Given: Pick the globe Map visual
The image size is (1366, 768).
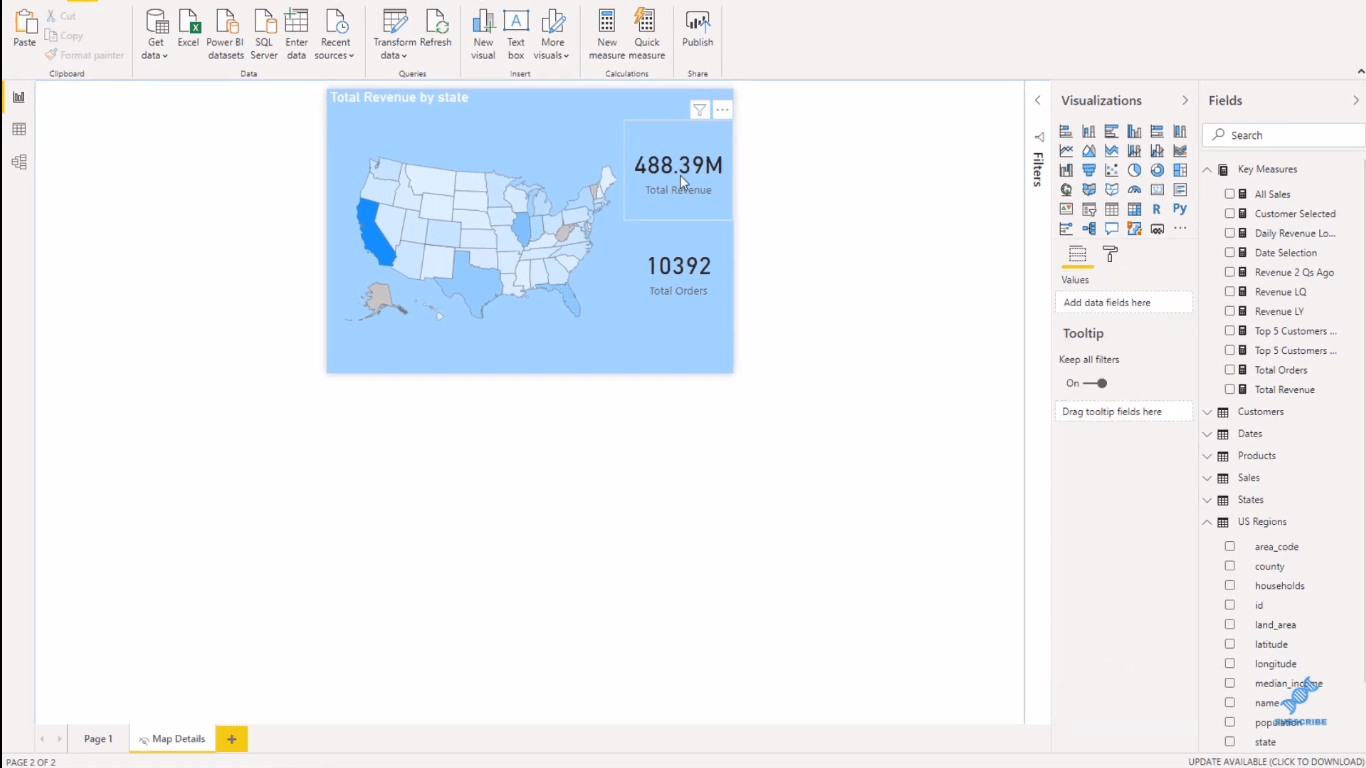Looking at the screenshot, I should click(x=1066, y=190).
